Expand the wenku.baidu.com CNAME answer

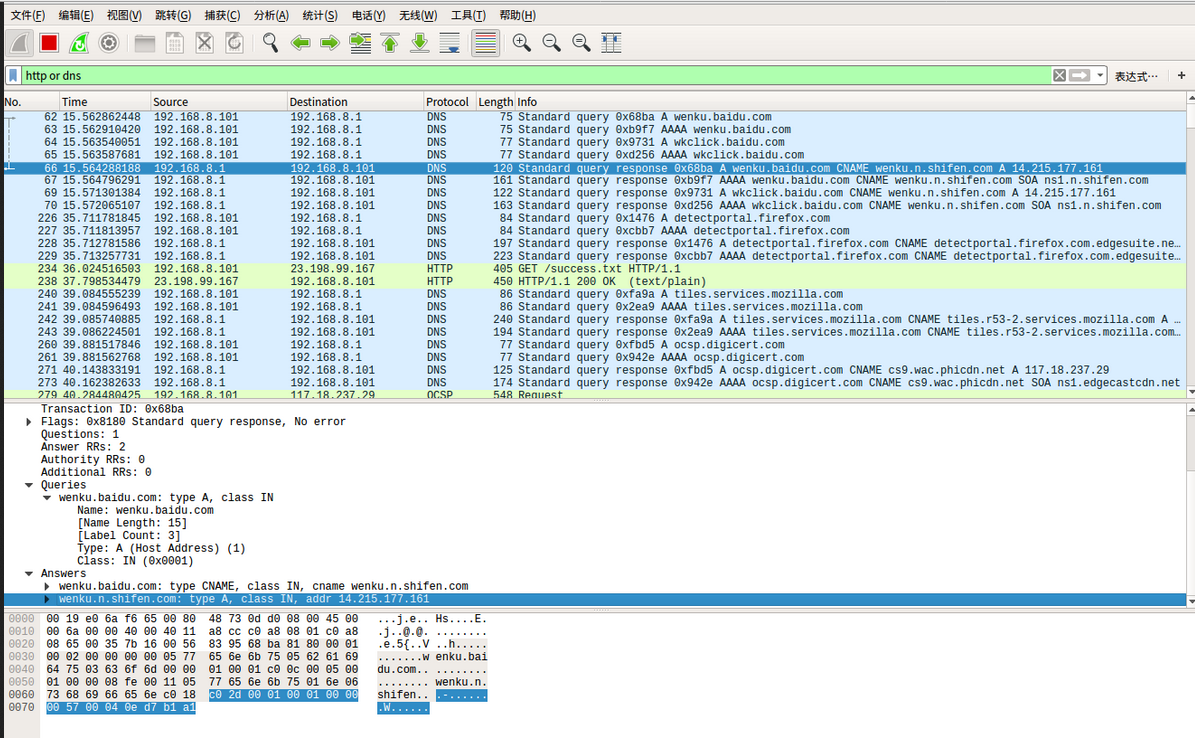(47, 586)
